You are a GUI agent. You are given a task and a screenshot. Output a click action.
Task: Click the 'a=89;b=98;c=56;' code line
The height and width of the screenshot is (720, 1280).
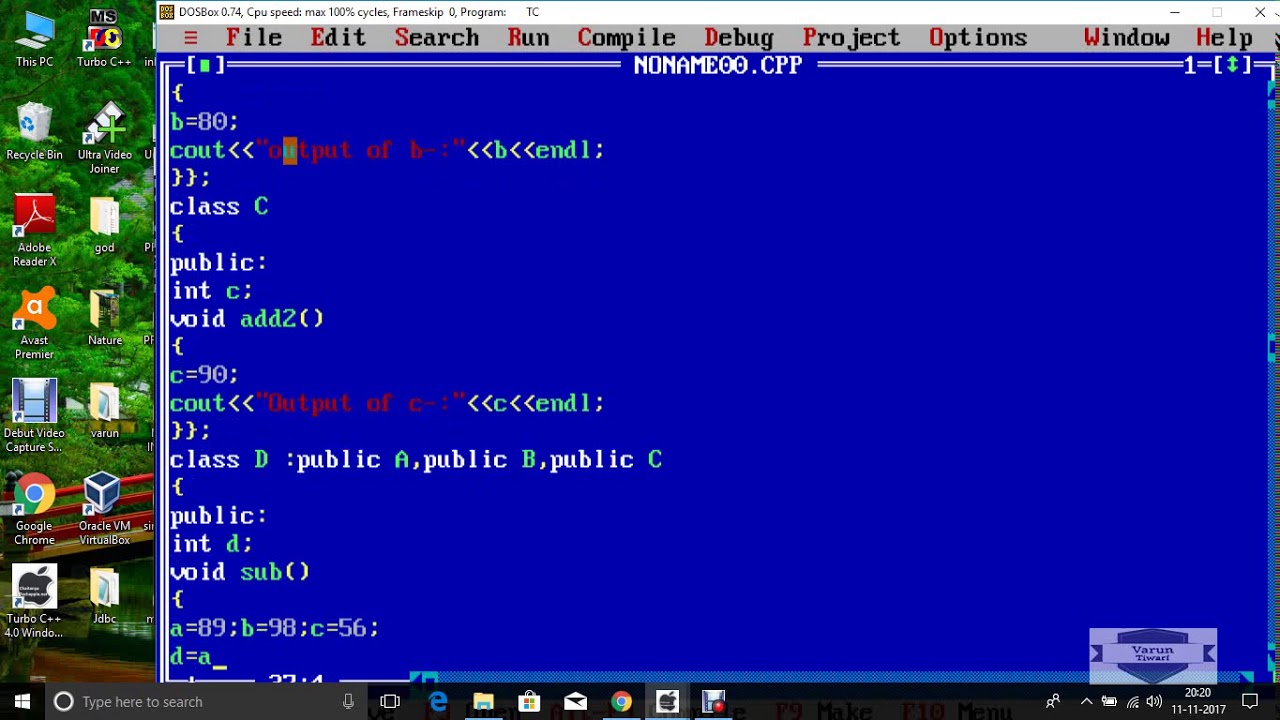[275, 628]
